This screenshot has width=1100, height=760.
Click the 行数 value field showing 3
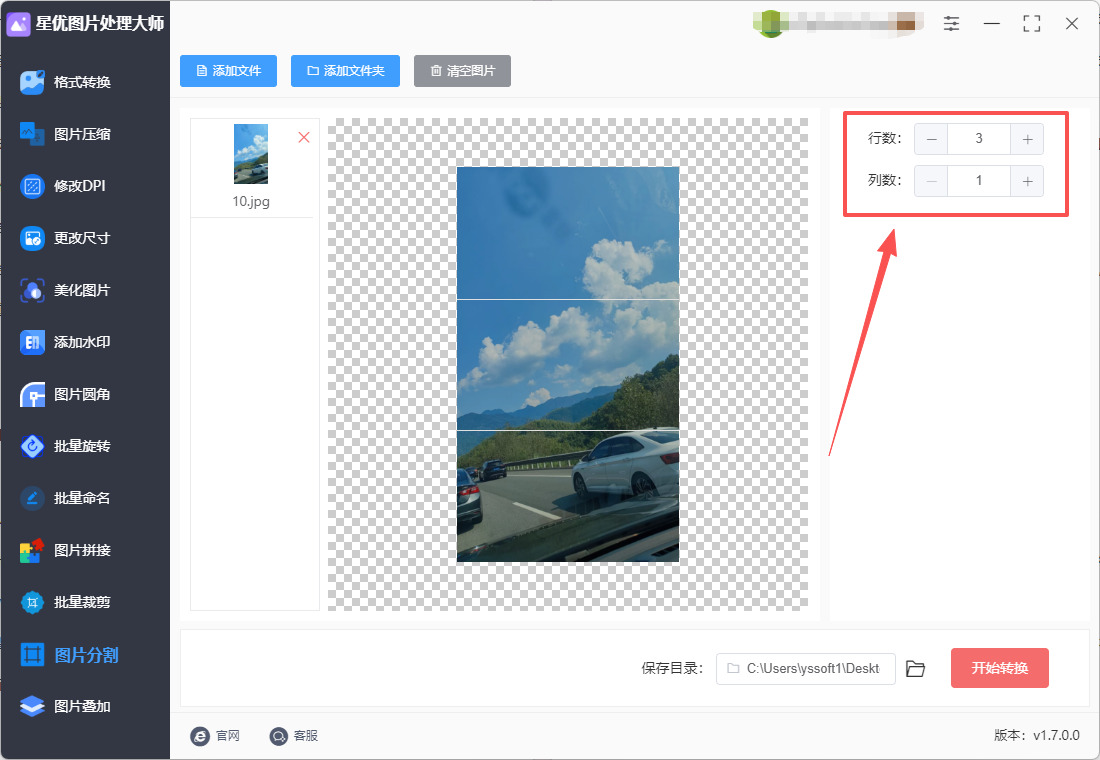[979, 139]
